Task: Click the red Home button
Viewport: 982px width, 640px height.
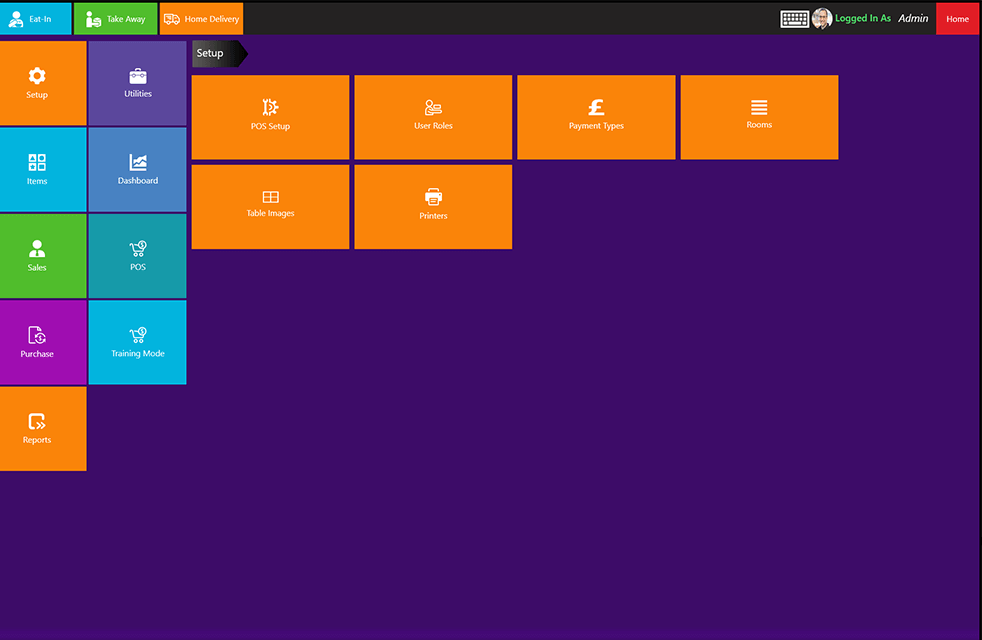Action: click(957, 19)
